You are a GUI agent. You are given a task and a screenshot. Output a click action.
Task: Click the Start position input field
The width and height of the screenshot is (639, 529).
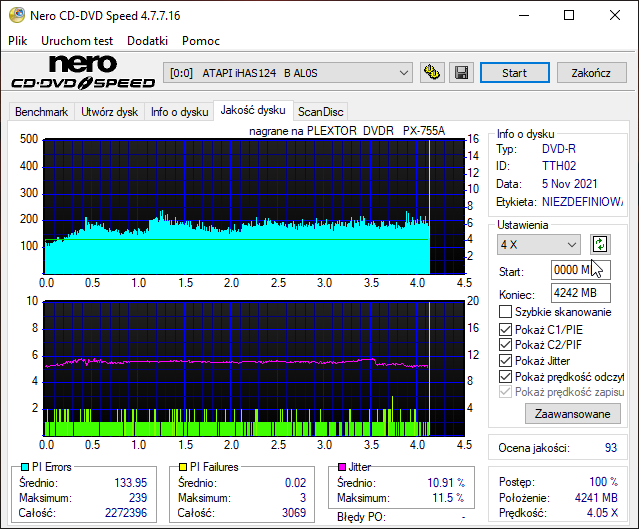[581, 270]
